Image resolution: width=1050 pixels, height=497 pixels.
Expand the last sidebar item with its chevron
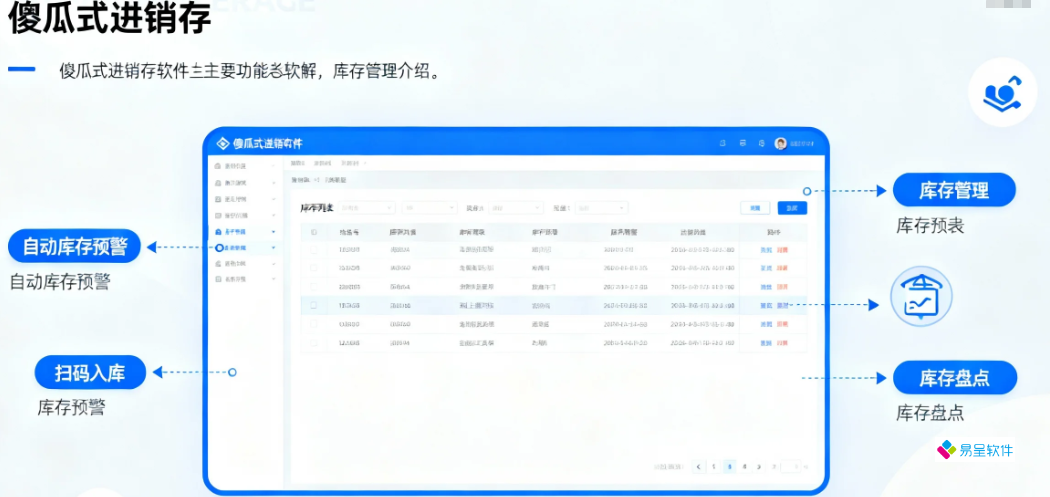click(273, 279)
